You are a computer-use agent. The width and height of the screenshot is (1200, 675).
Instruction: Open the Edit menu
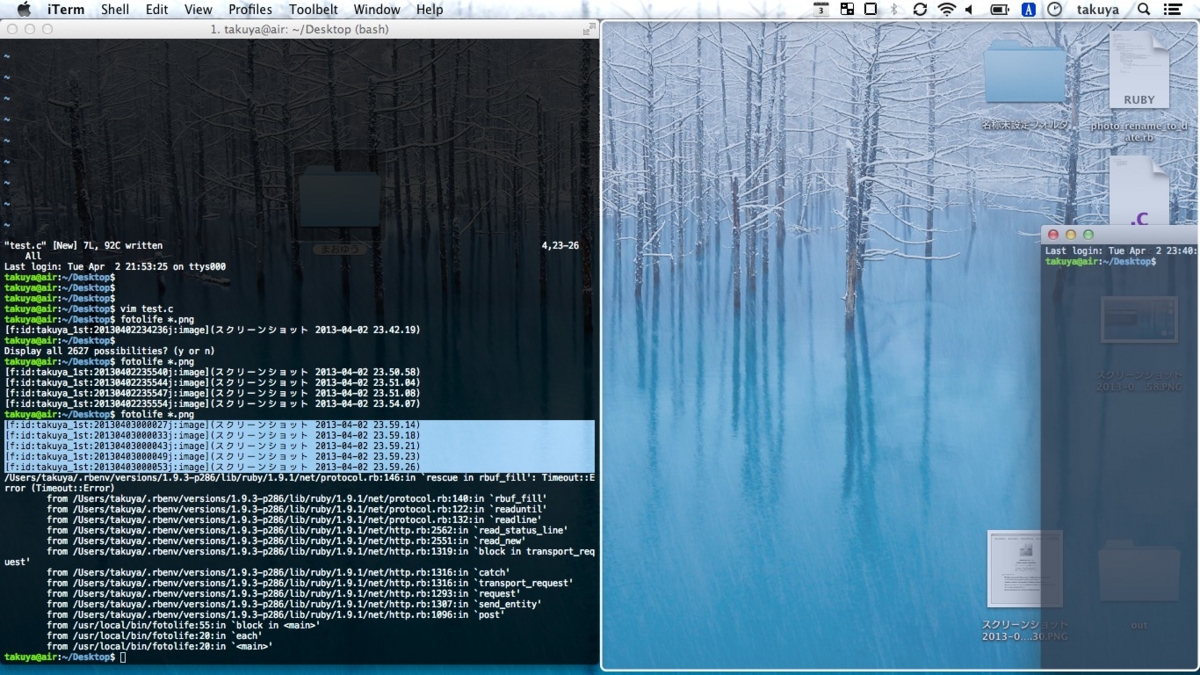pos(157,9)
